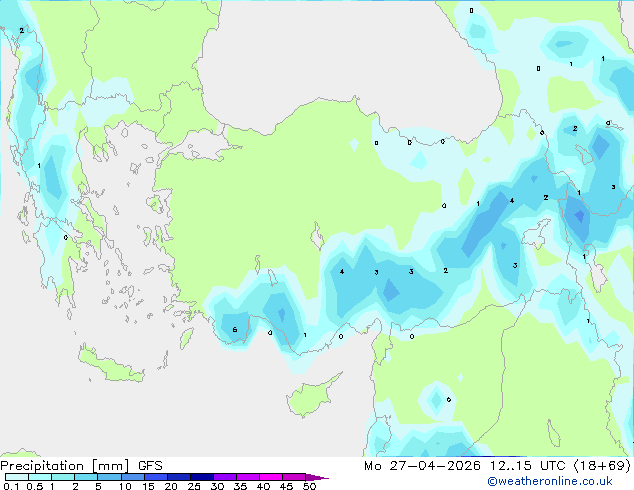The image size is (634, 490).
Task: Click the legend value '15'
Action: point(148,486)
